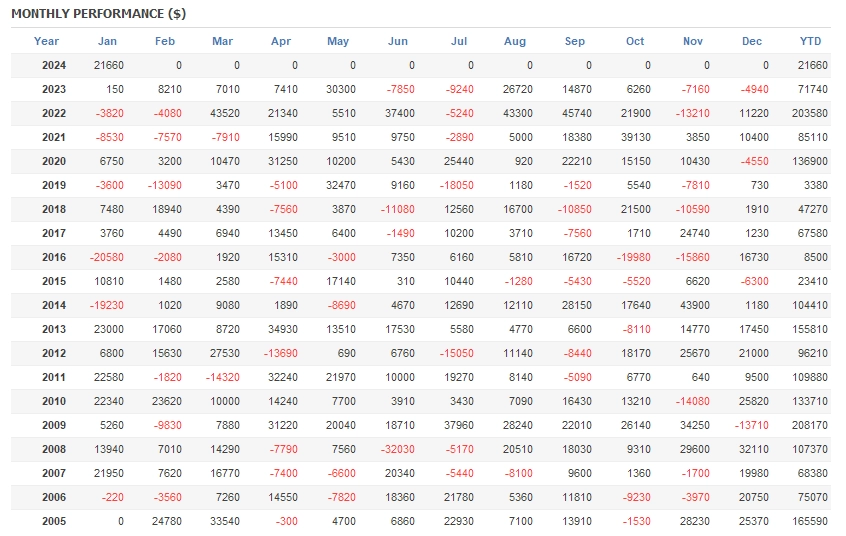The height and width of the screenshot is (536, 846).
Task: Click 2022 YTD value 203580
Action: (809, 113)
